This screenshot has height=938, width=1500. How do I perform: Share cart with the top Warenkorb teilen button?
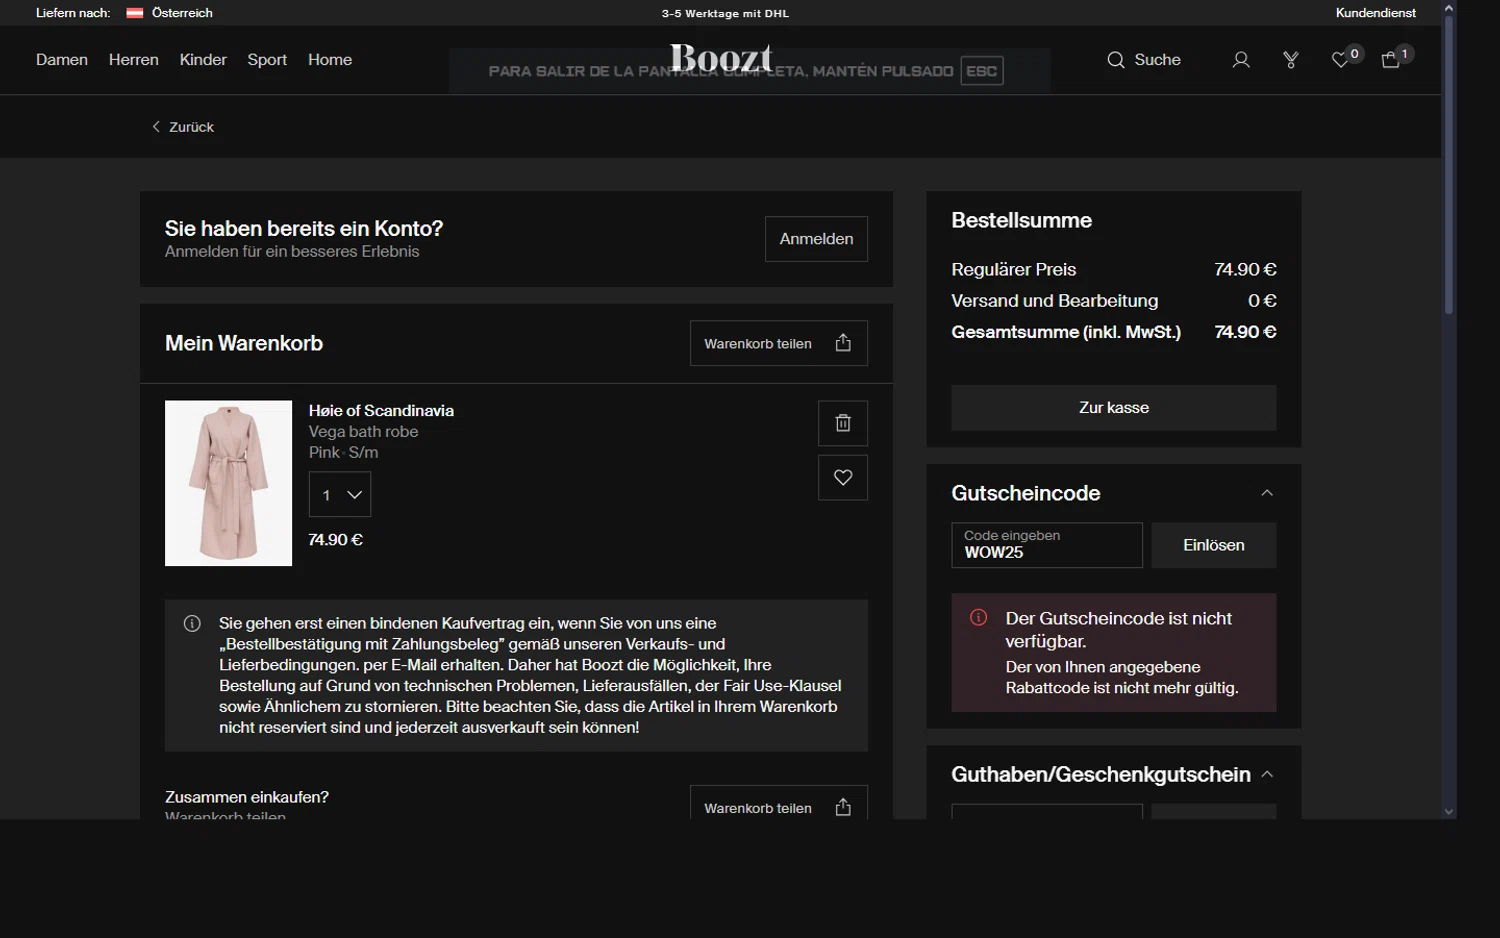pos(779,343)
